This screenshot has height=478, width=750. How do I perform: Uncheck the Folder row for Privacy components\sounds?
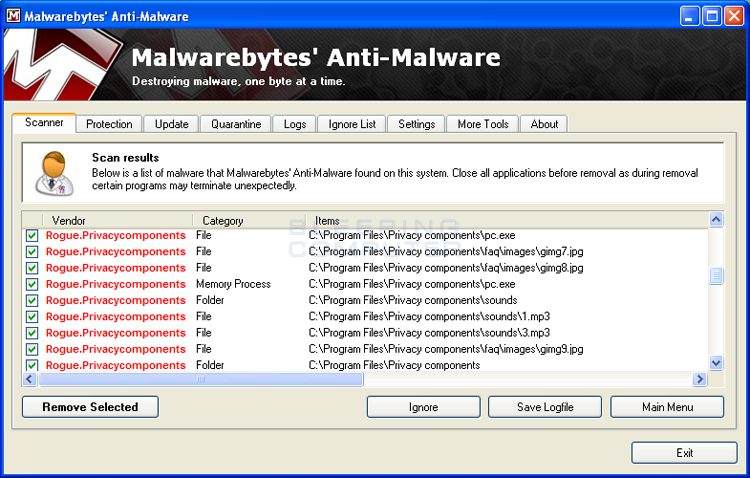coord(32,300)
